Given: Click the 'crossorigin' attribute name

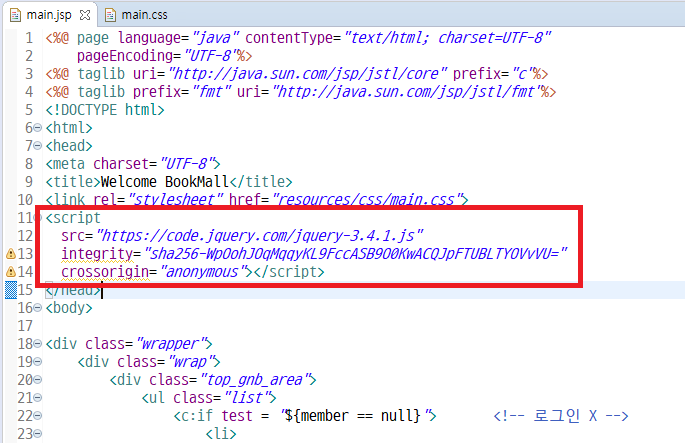Looking at the screenshot, I should click(x=105, y=272).
